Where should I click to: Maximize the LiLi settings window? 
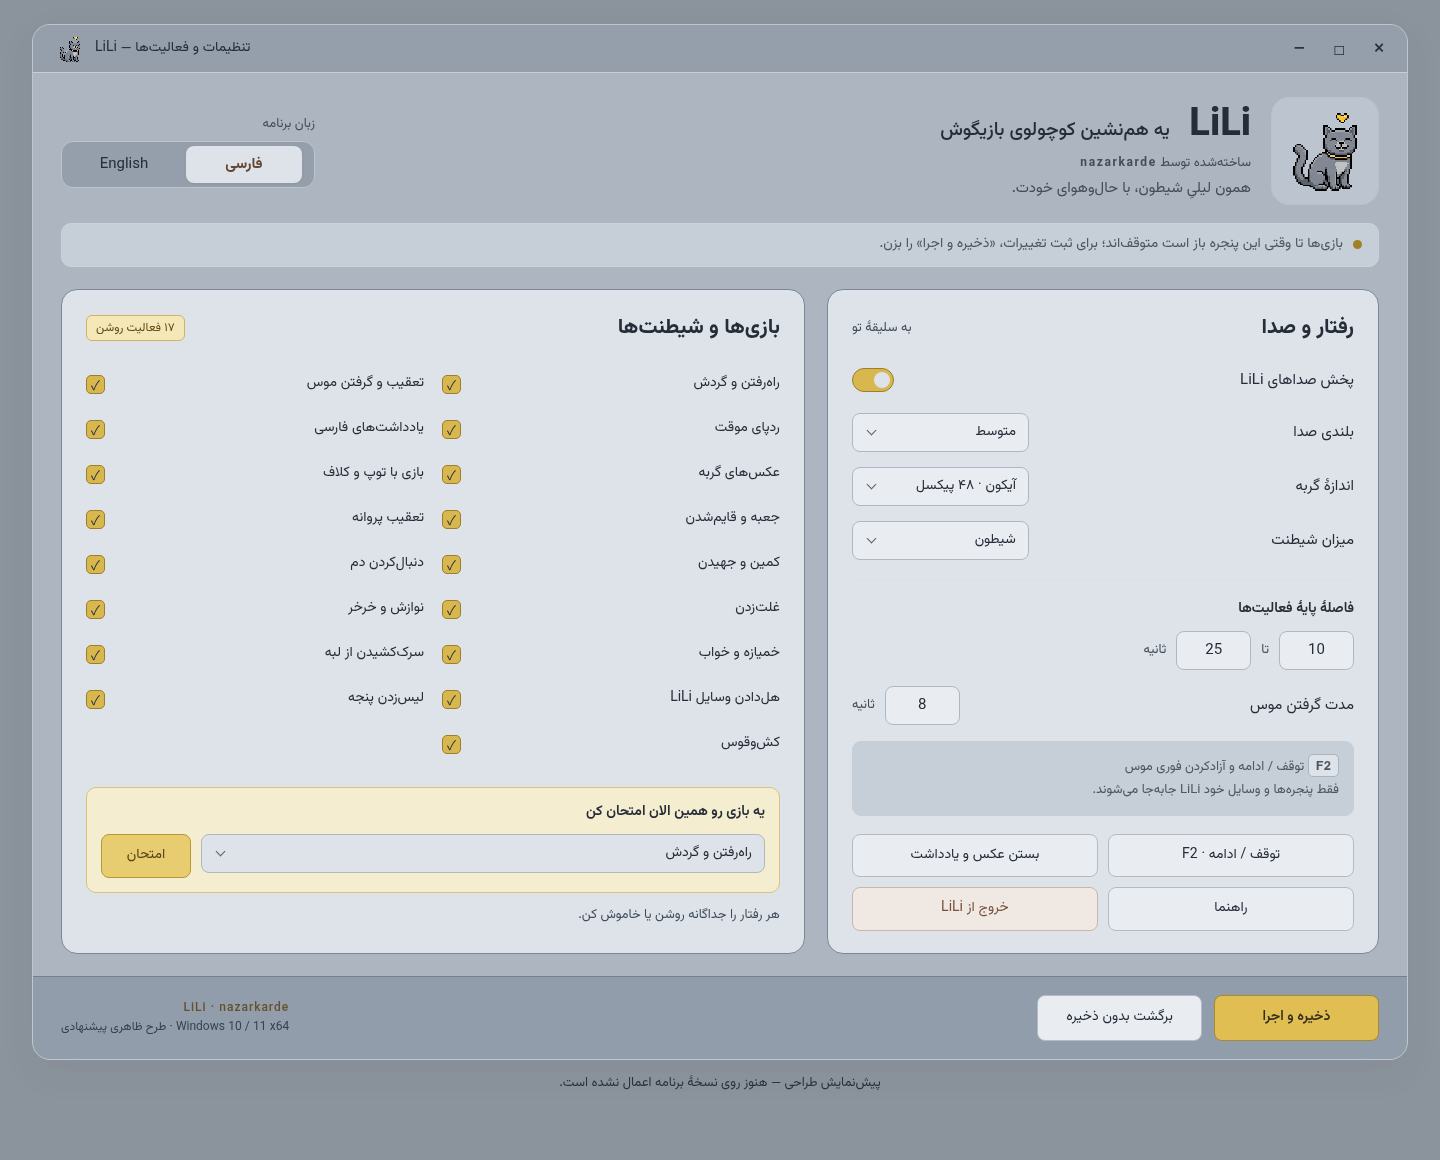tap(1339, 49)
